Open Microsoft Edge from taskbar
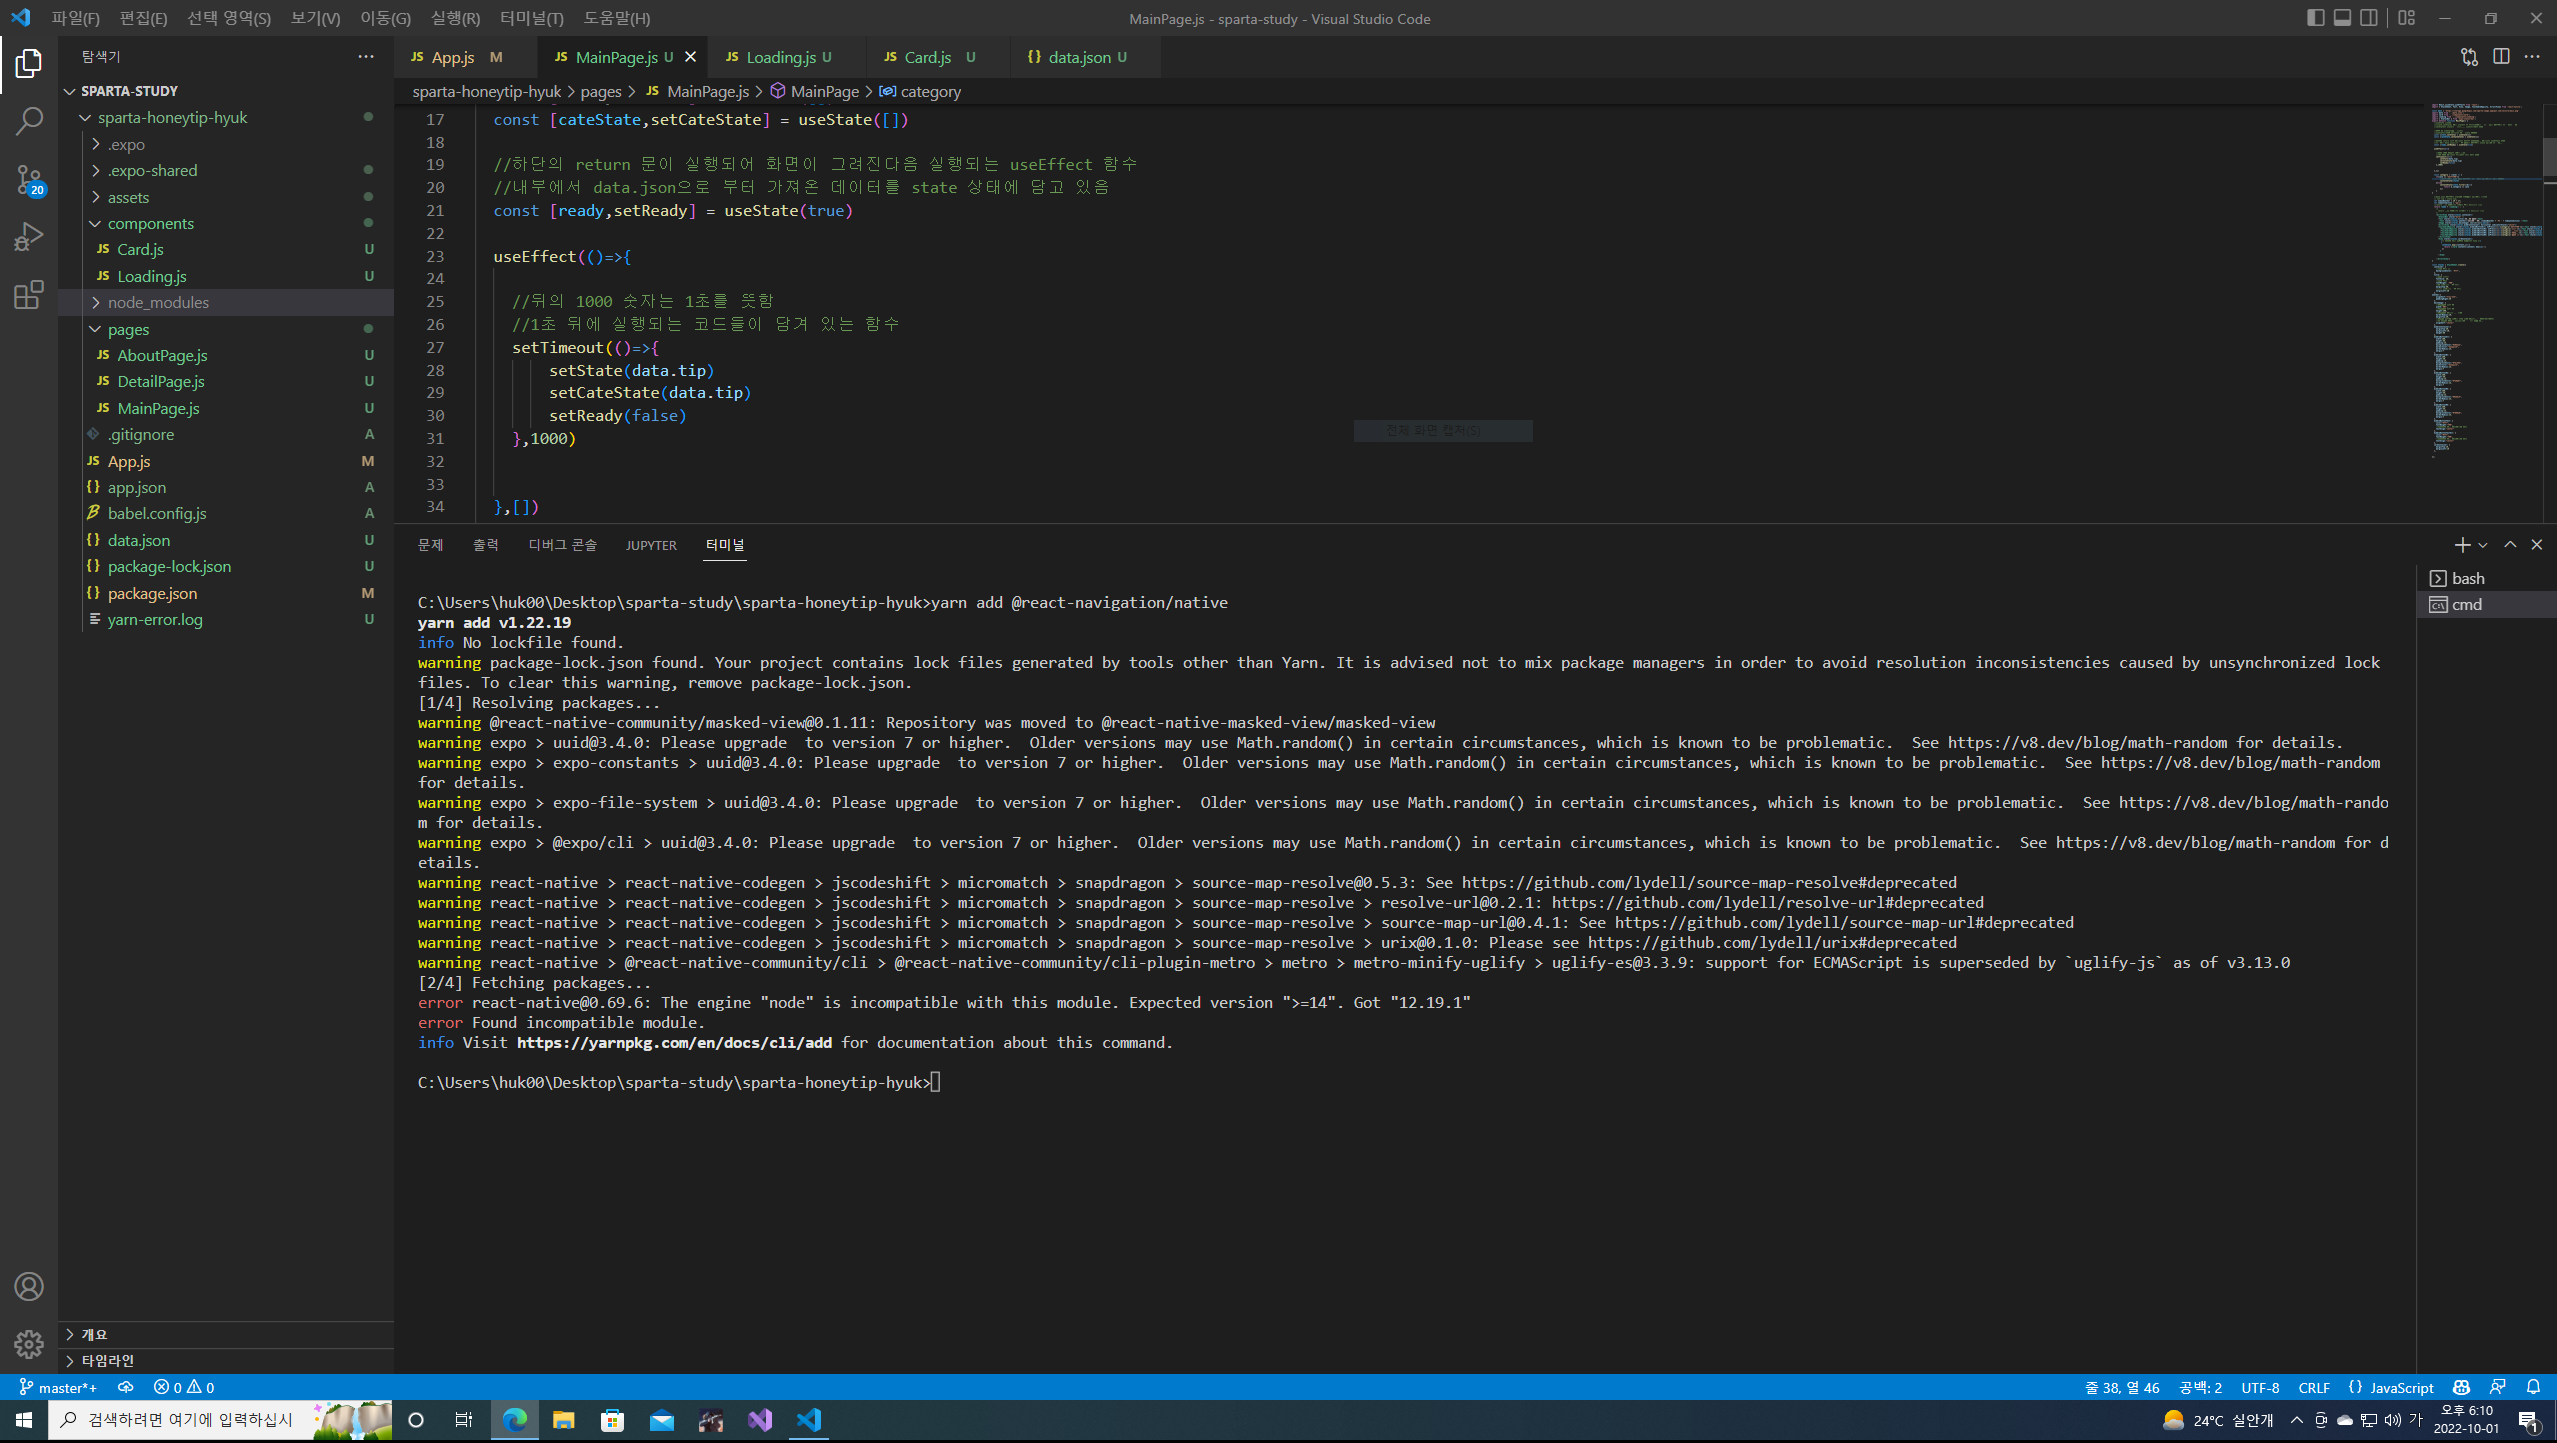 click(515, 1420)
